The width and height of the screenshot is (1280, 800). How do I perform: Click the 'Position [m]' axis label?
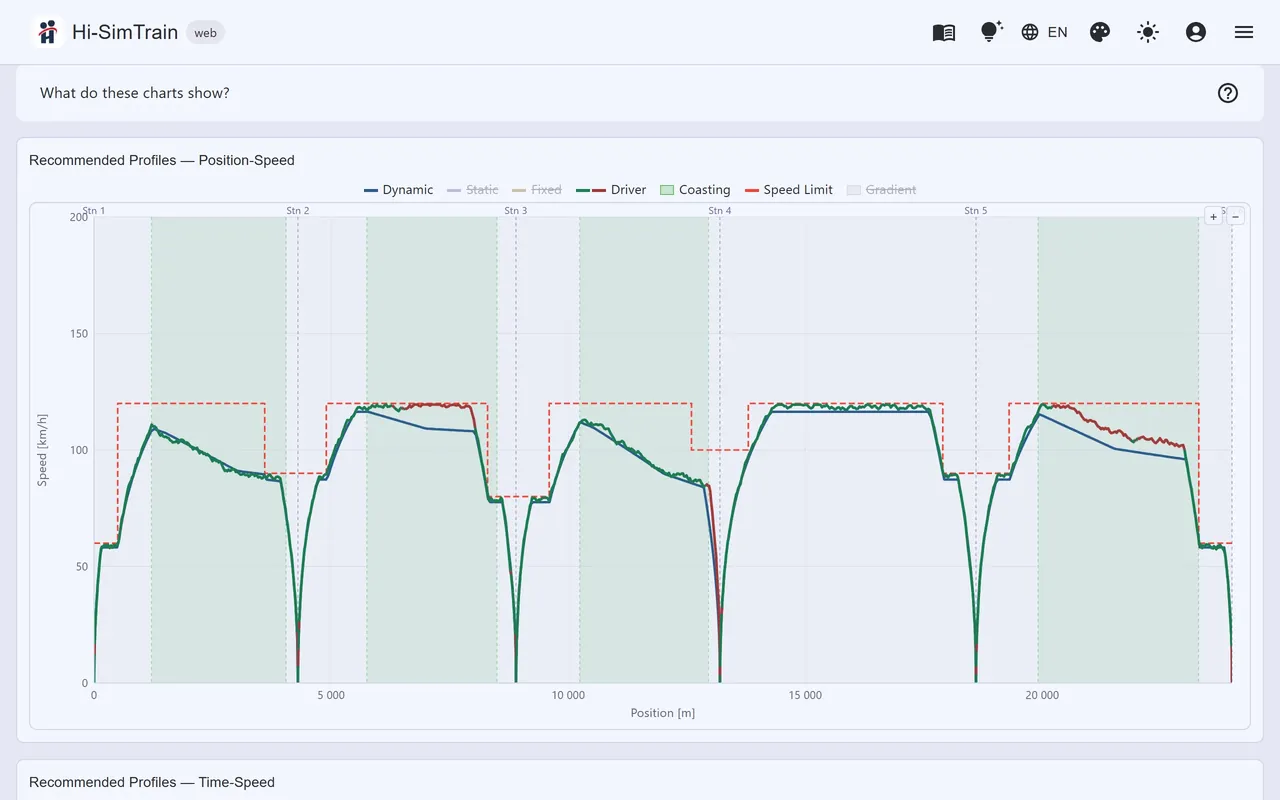(x=662, y=713)
